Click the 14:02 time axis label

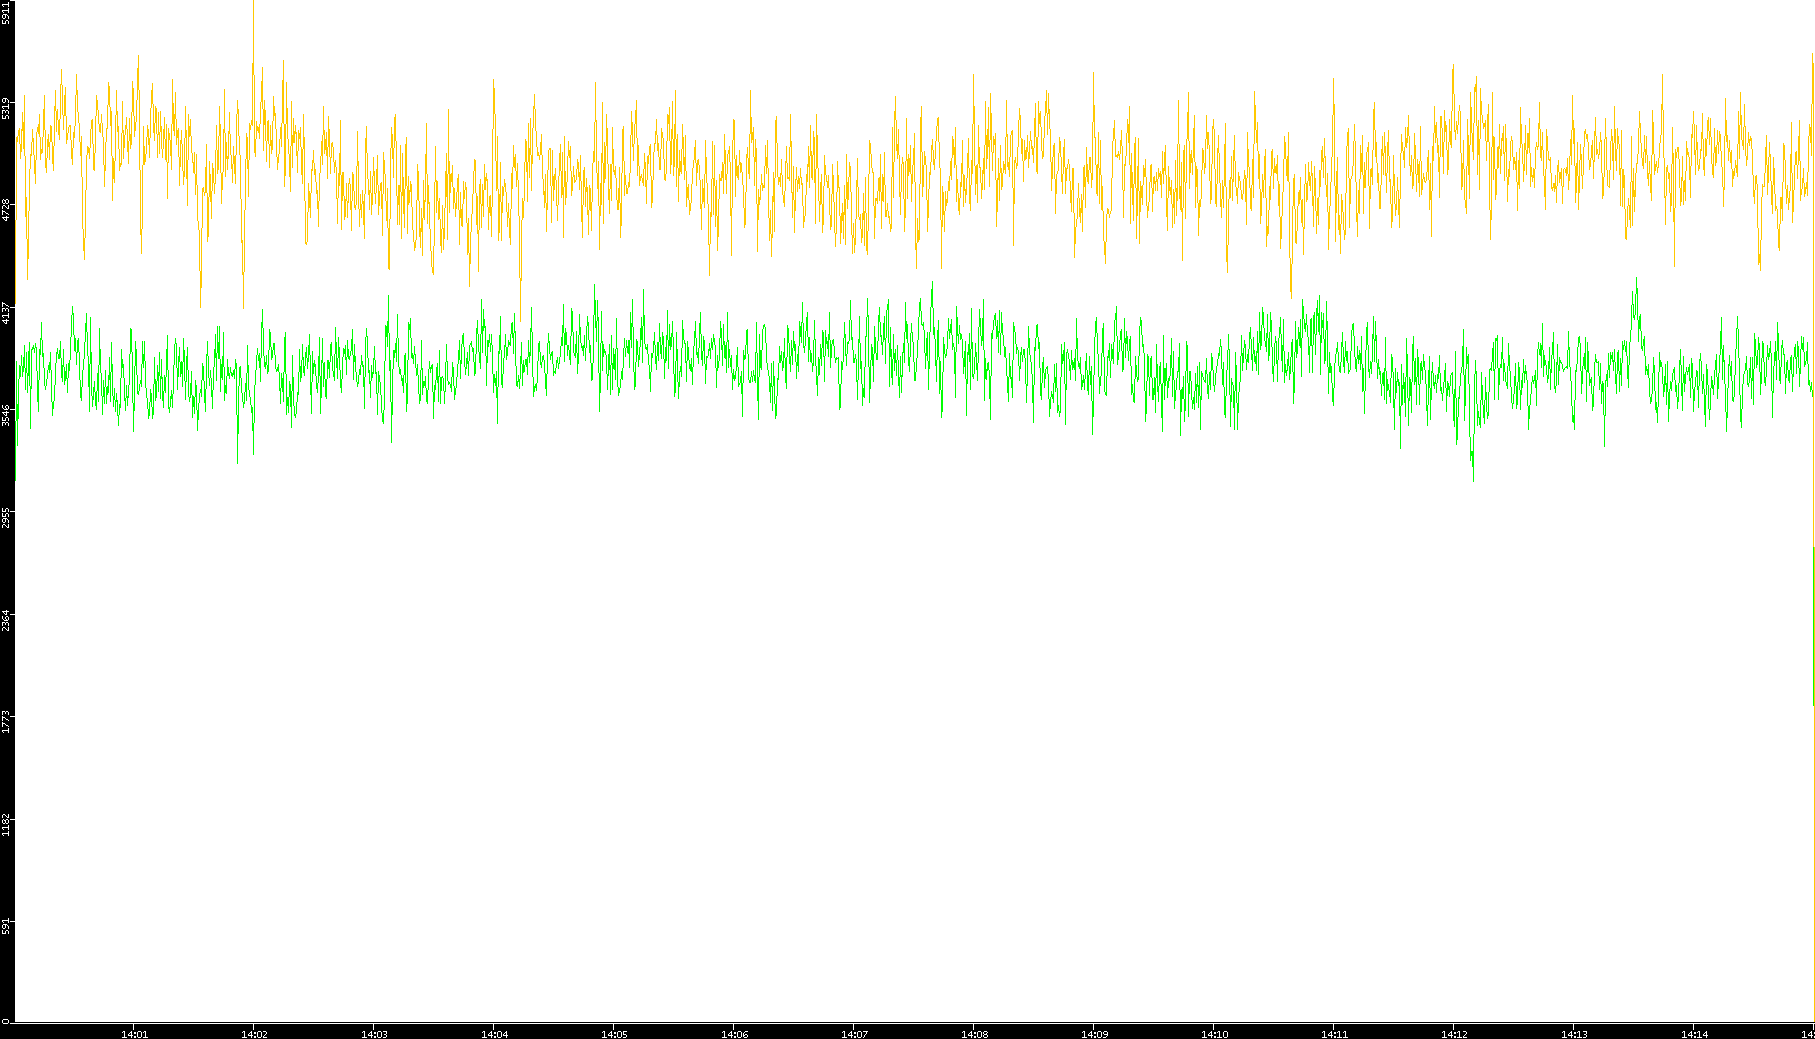click(254, 1034)
